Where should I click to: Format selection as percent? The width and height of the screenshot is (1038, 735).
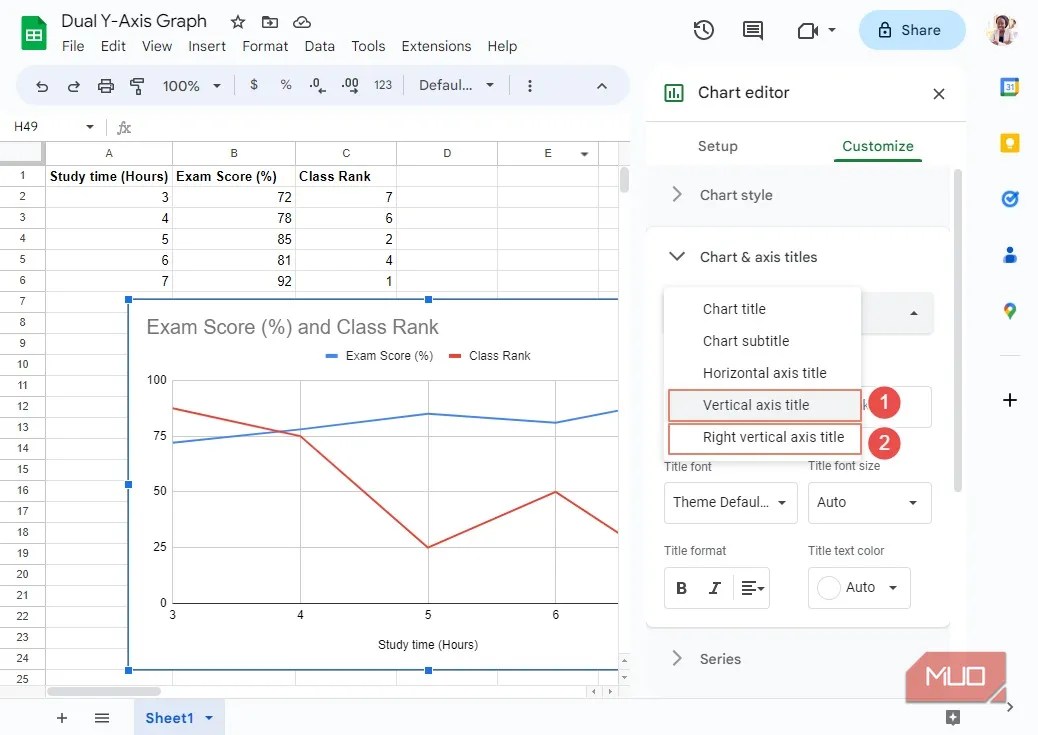pyautogui.click(x=285, y=86)
